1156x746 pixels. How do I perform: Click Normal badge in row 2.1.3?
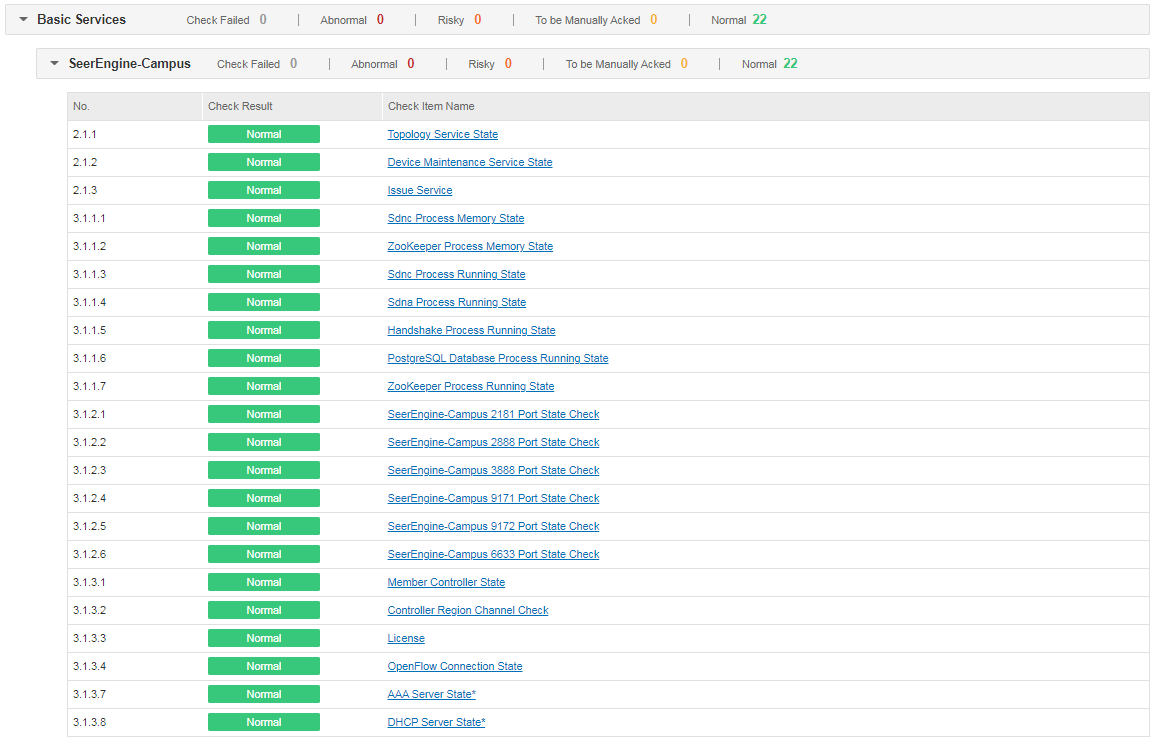(x=264, y=190)
